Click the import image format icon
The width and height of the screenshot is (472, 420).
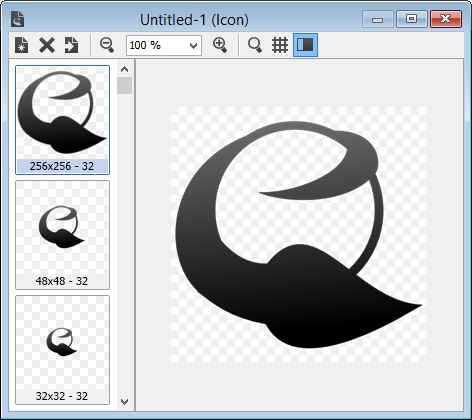(71, 45)
